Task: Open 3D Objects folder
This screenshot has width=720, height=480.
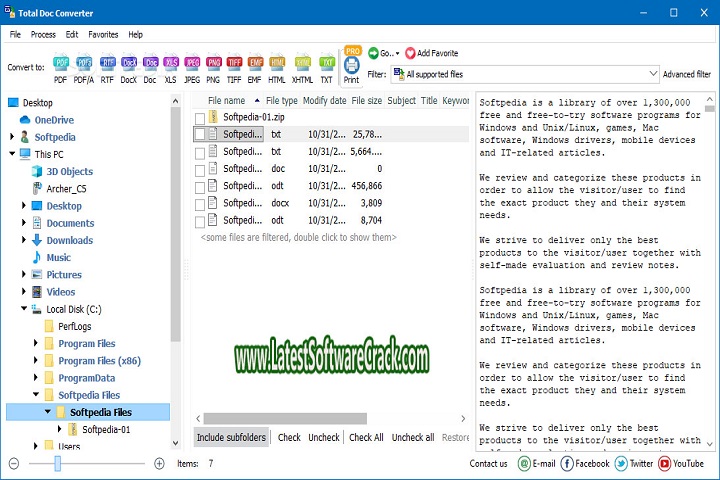Action: click(69, 171)
